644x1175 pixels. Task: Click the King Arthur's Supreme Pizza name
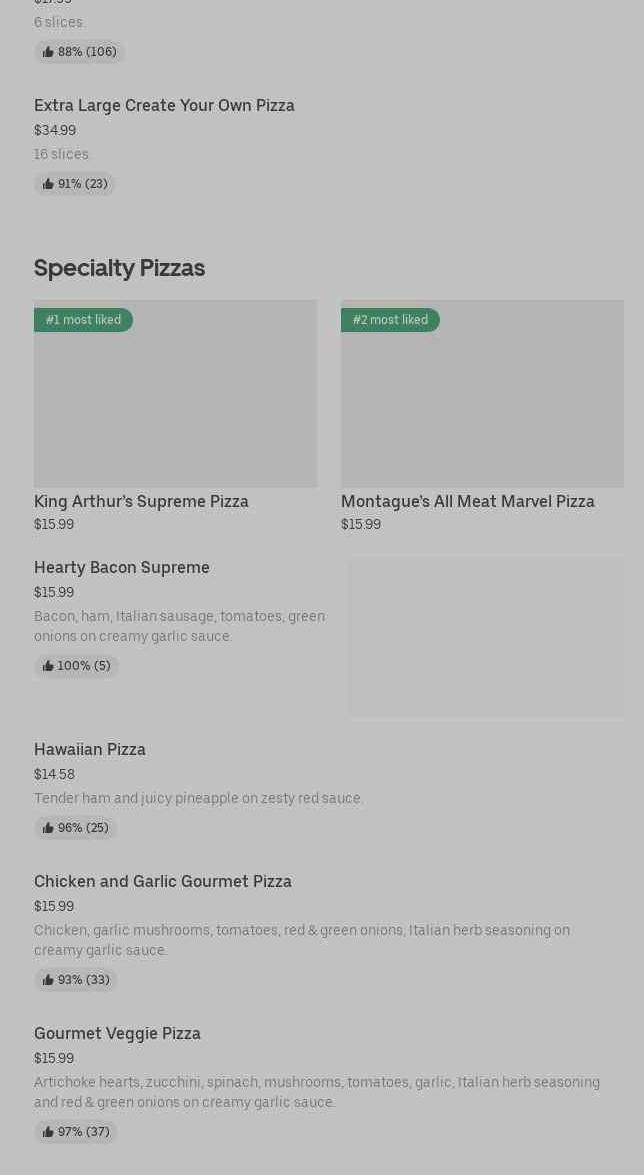coord(141,501)
